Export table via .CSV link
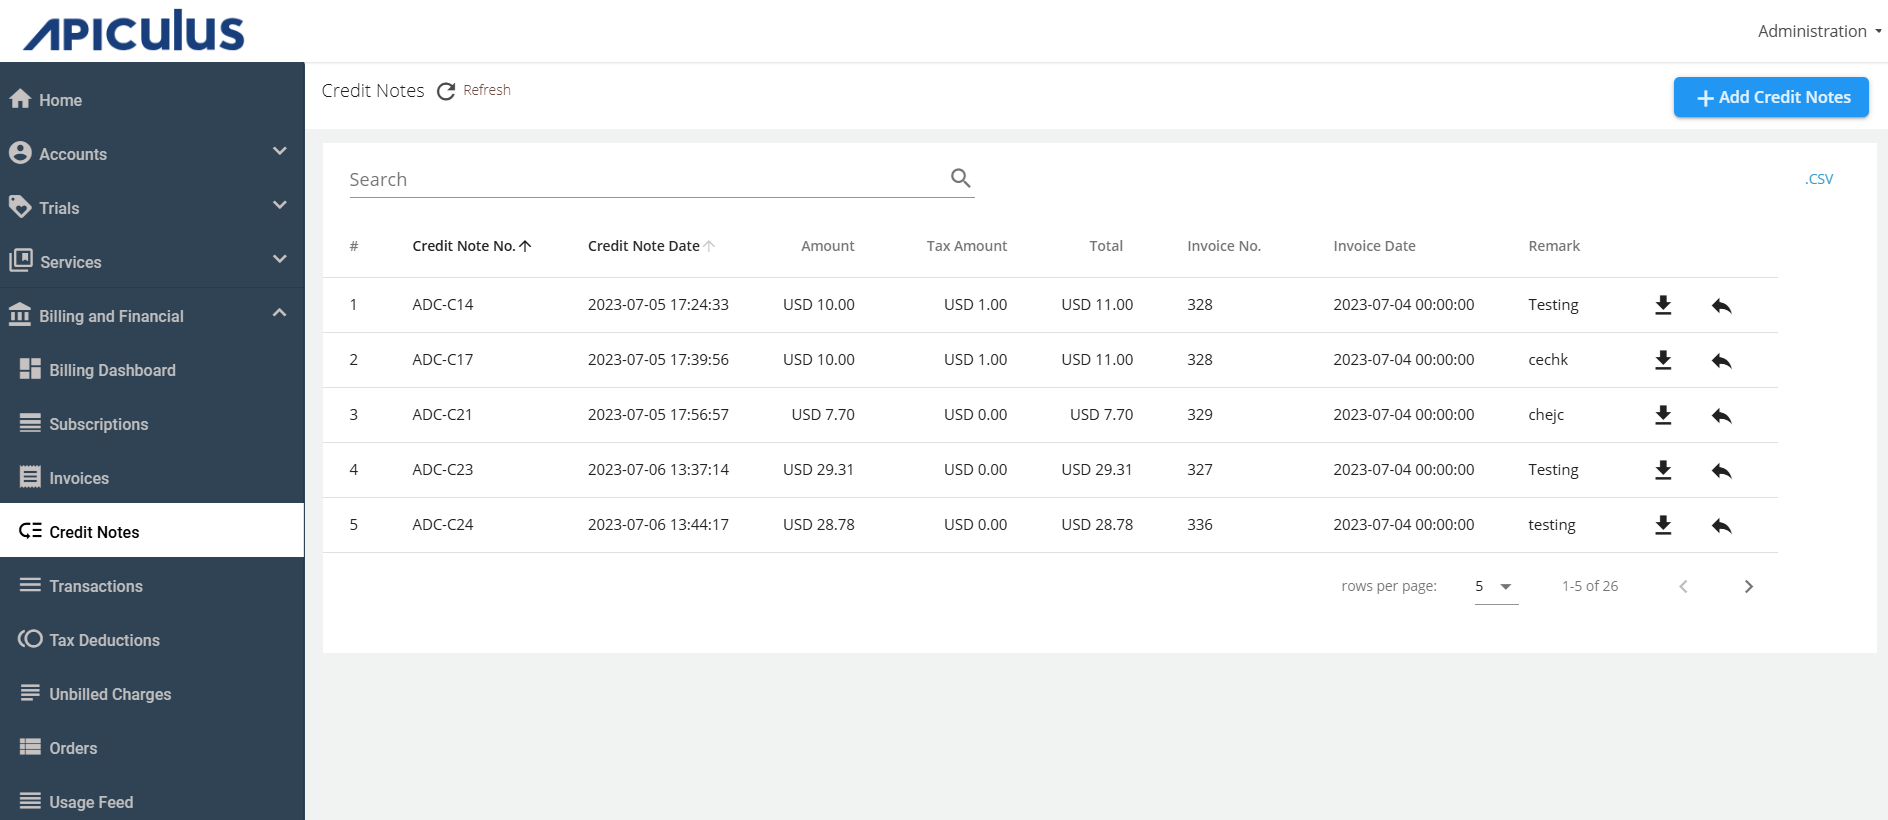 (1819, 179)
